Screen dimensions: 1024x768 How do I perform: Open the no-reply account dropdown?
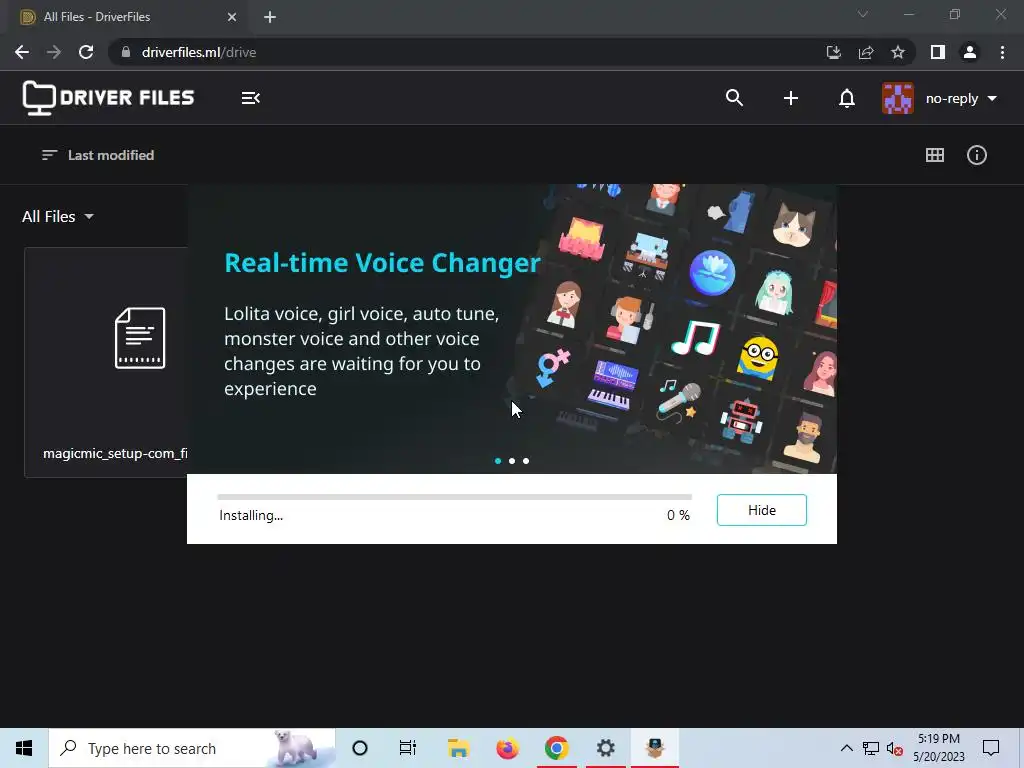961,99
